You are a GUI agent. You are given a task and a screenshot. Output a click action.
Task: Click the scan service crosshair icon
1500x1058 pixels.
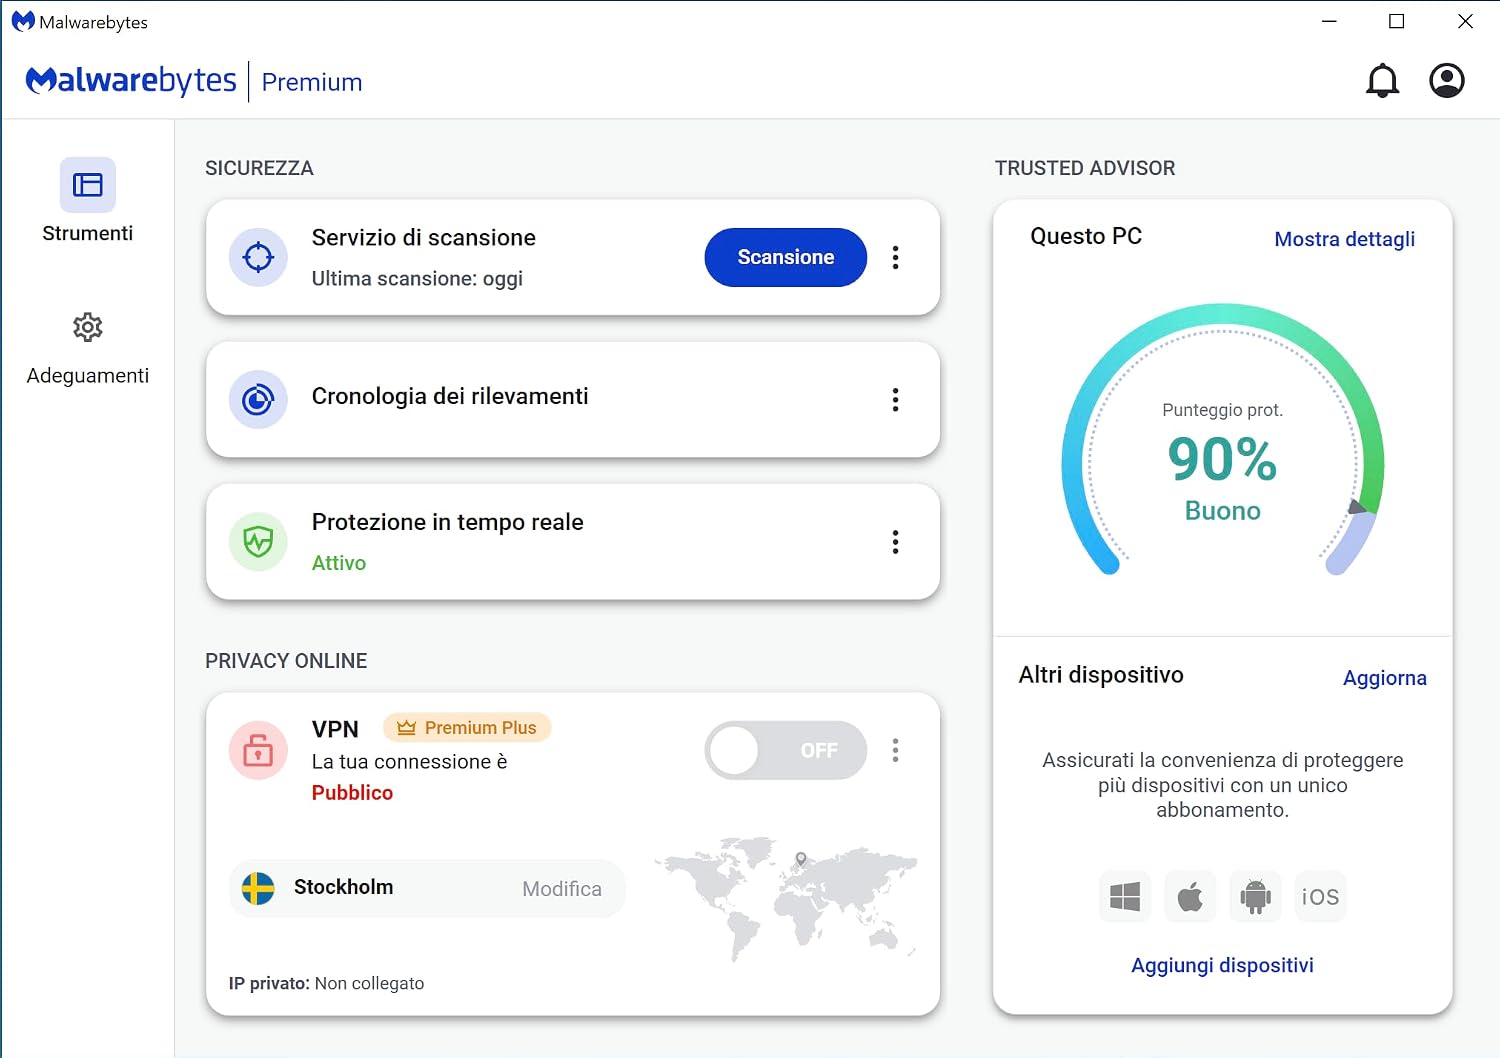pos(258,257)
